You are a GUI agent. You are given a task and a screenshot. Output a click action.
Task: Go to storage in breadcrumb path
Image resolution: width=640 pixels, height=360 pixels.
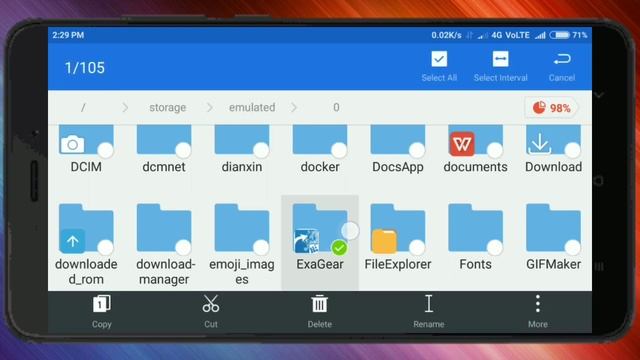click(168, 107)
